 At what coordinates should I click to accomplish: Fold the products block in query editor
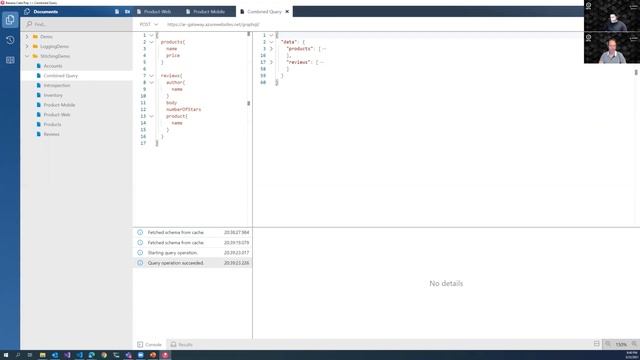tap(151, 42)
